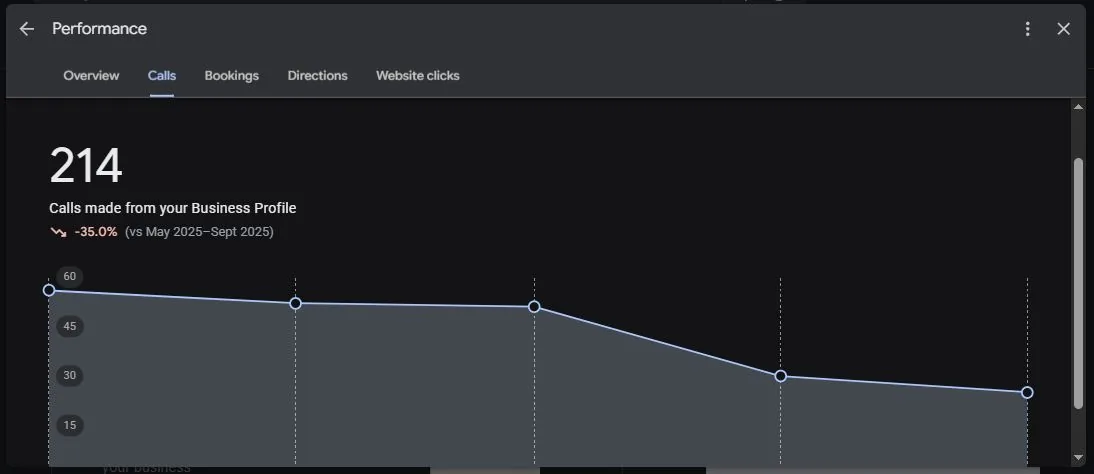The image size is (1094, 474).
Task: Select the second chart data point
Action: point(295,303)
